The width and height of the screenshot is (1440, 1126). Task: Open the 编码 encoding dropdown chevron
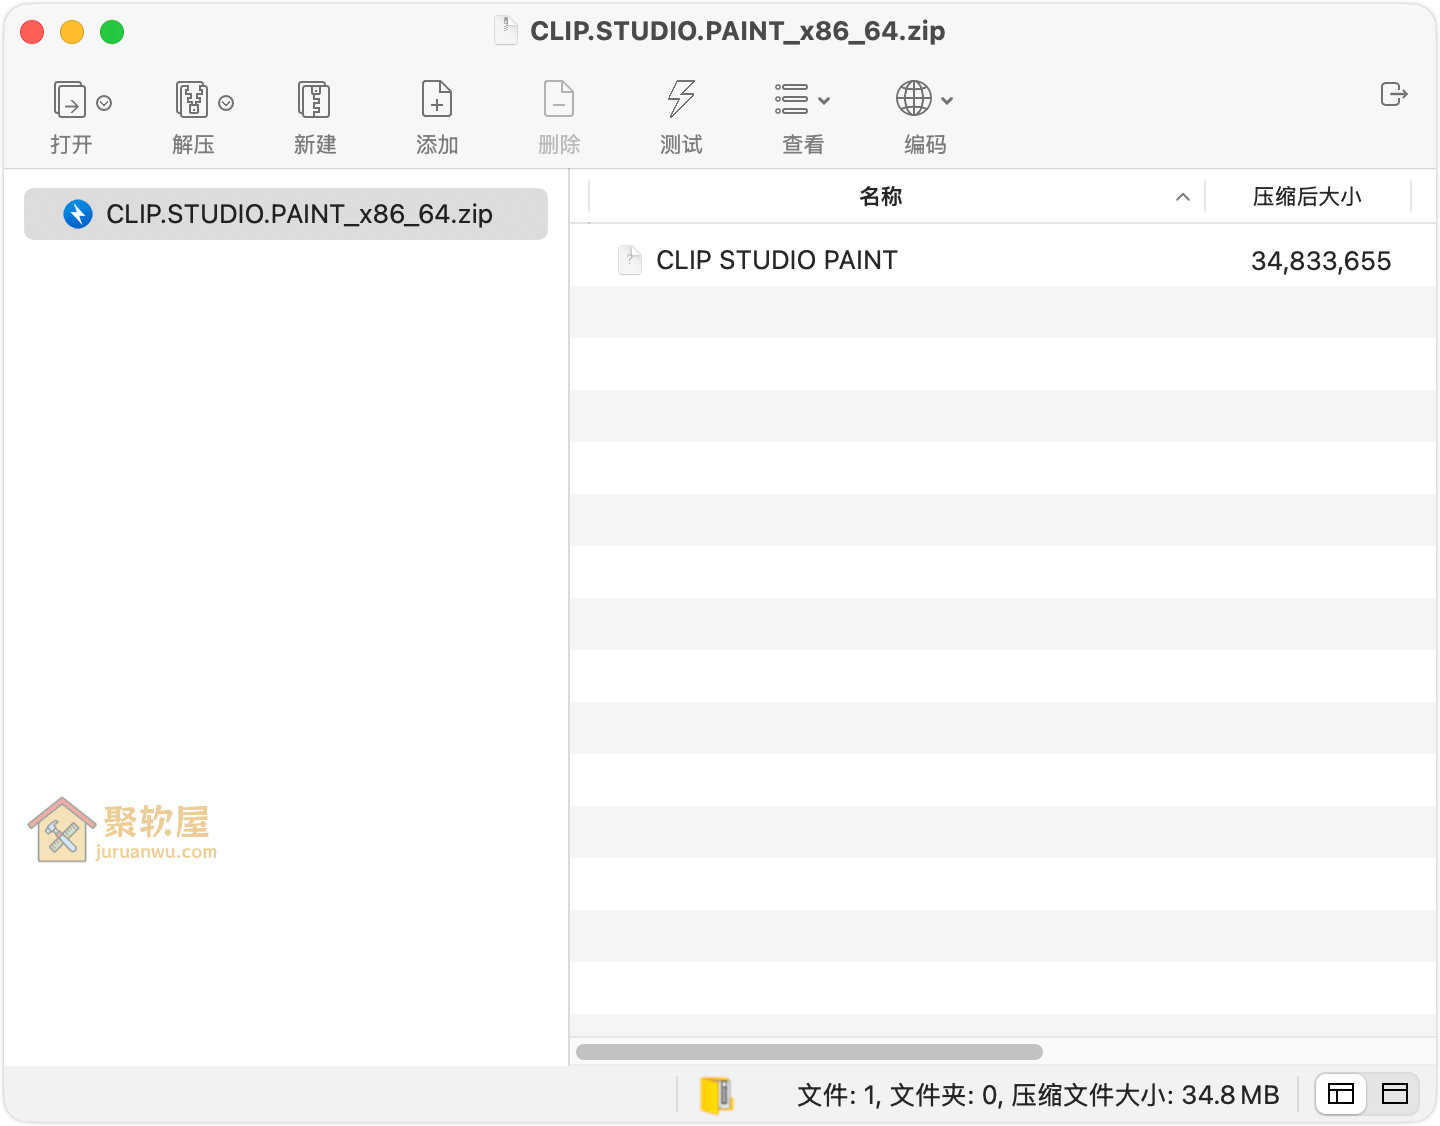pyautogui.click(x=948, y=100)
